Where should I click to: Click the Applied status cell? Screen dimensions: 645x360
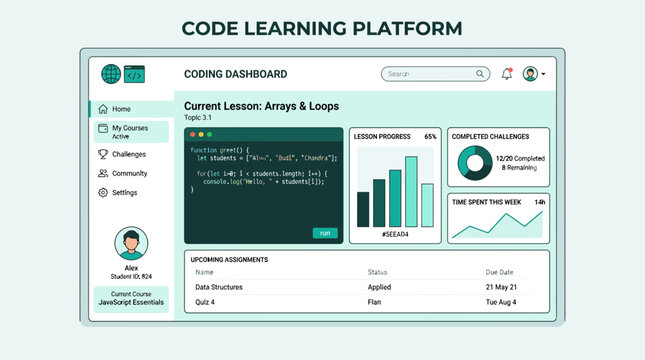pyautogui.click(x=379, y=287)
